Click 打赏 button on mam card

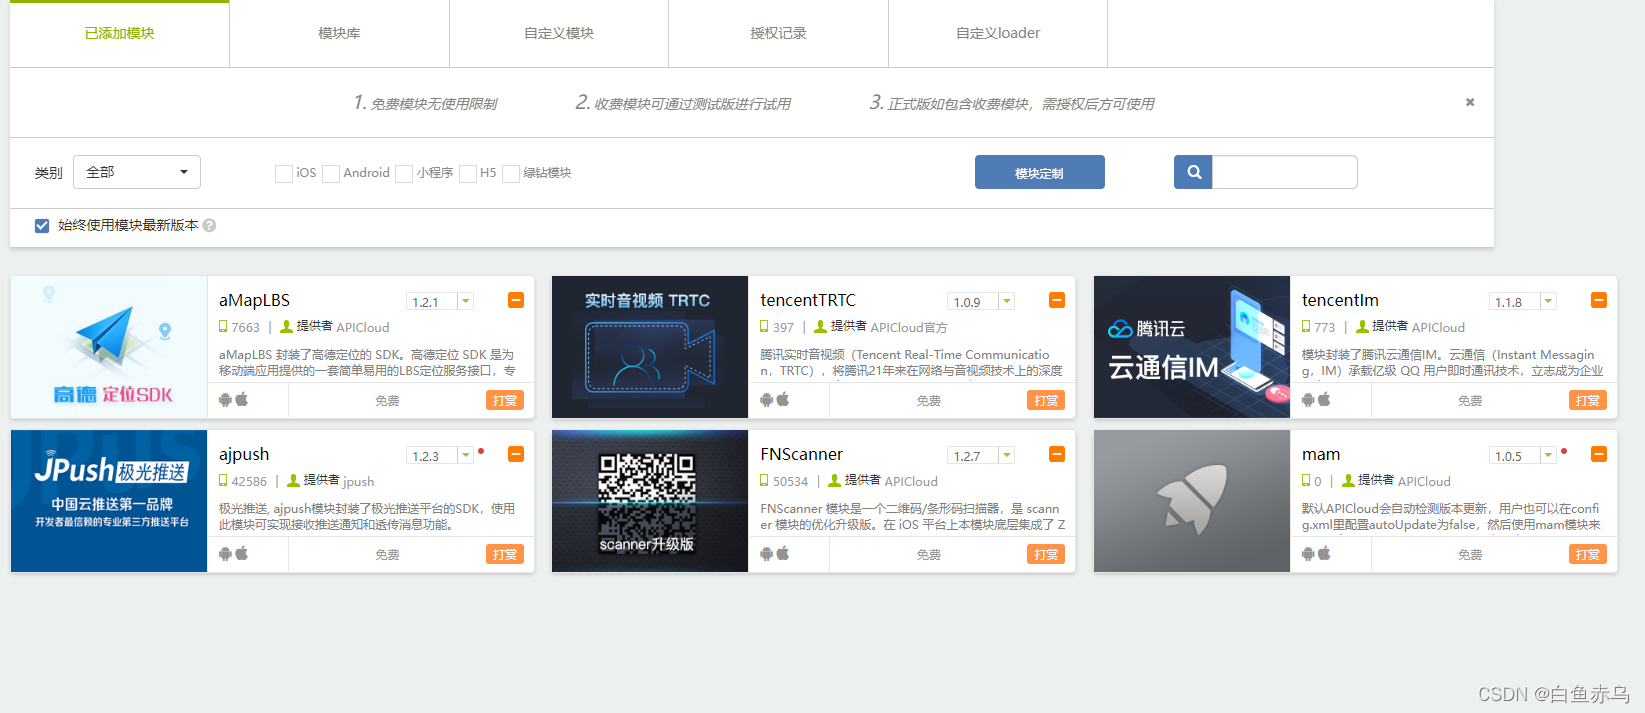pos(1588,554)
